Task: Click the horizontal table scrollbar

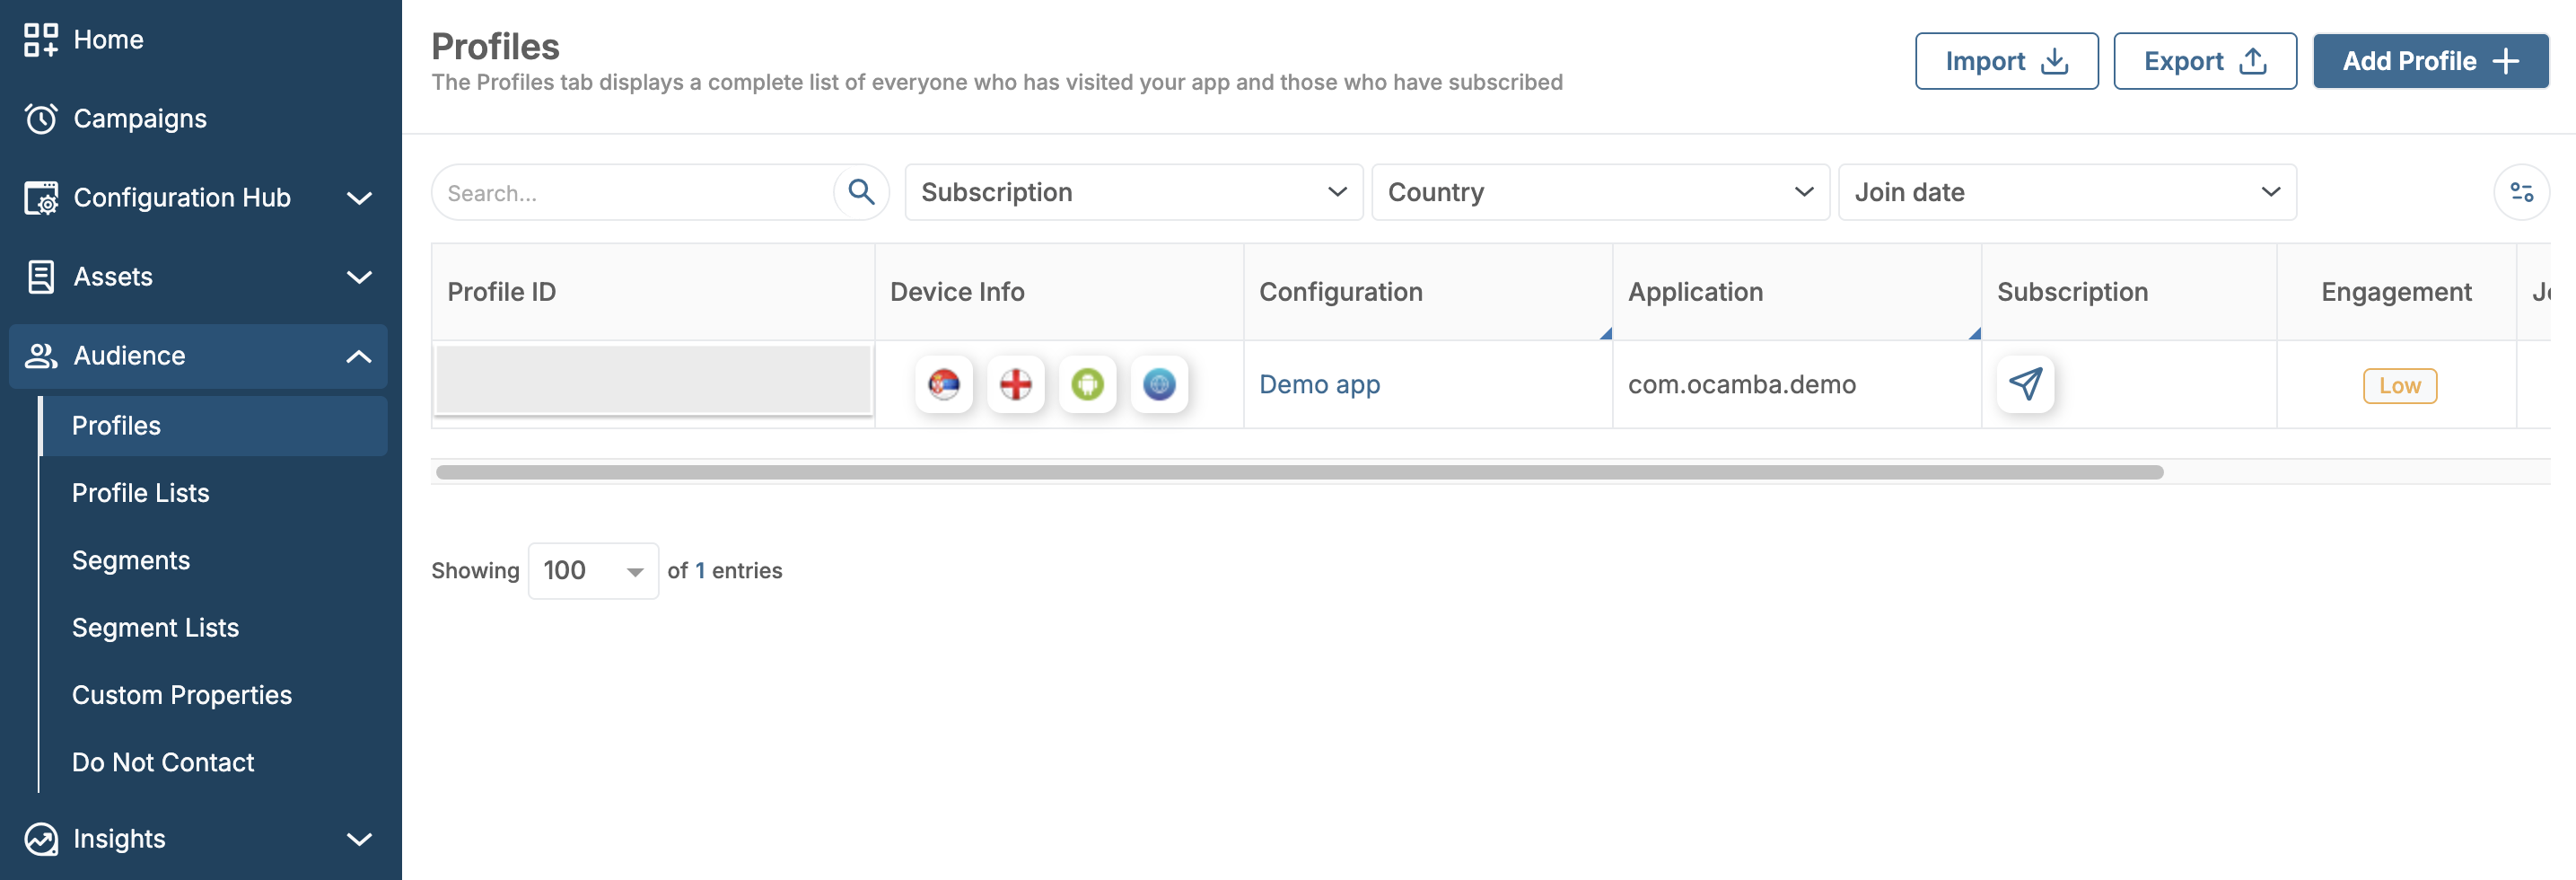Action: [1299, 472]
